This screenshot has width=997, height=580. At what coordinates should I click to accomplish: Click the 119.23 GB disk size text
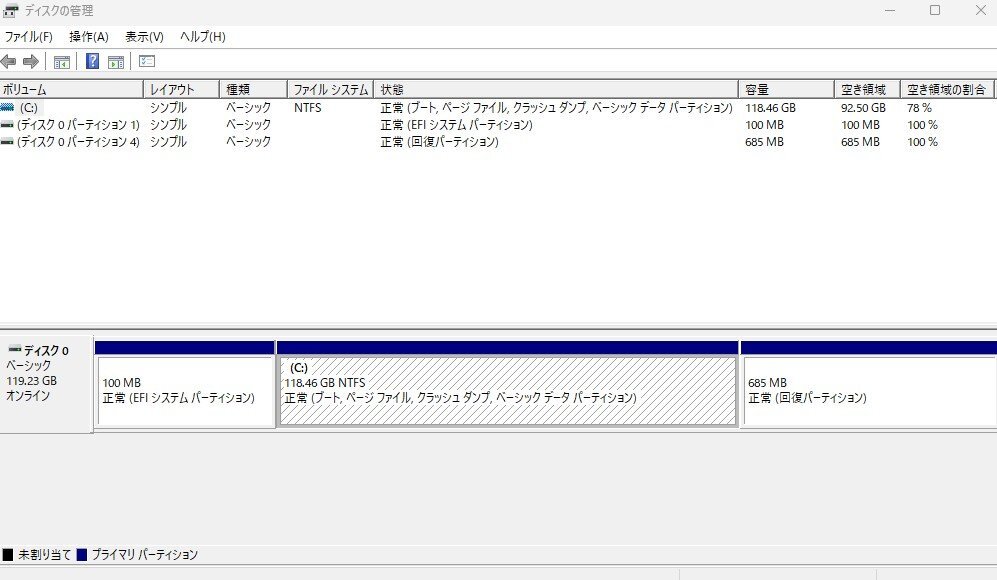(32, 381)
